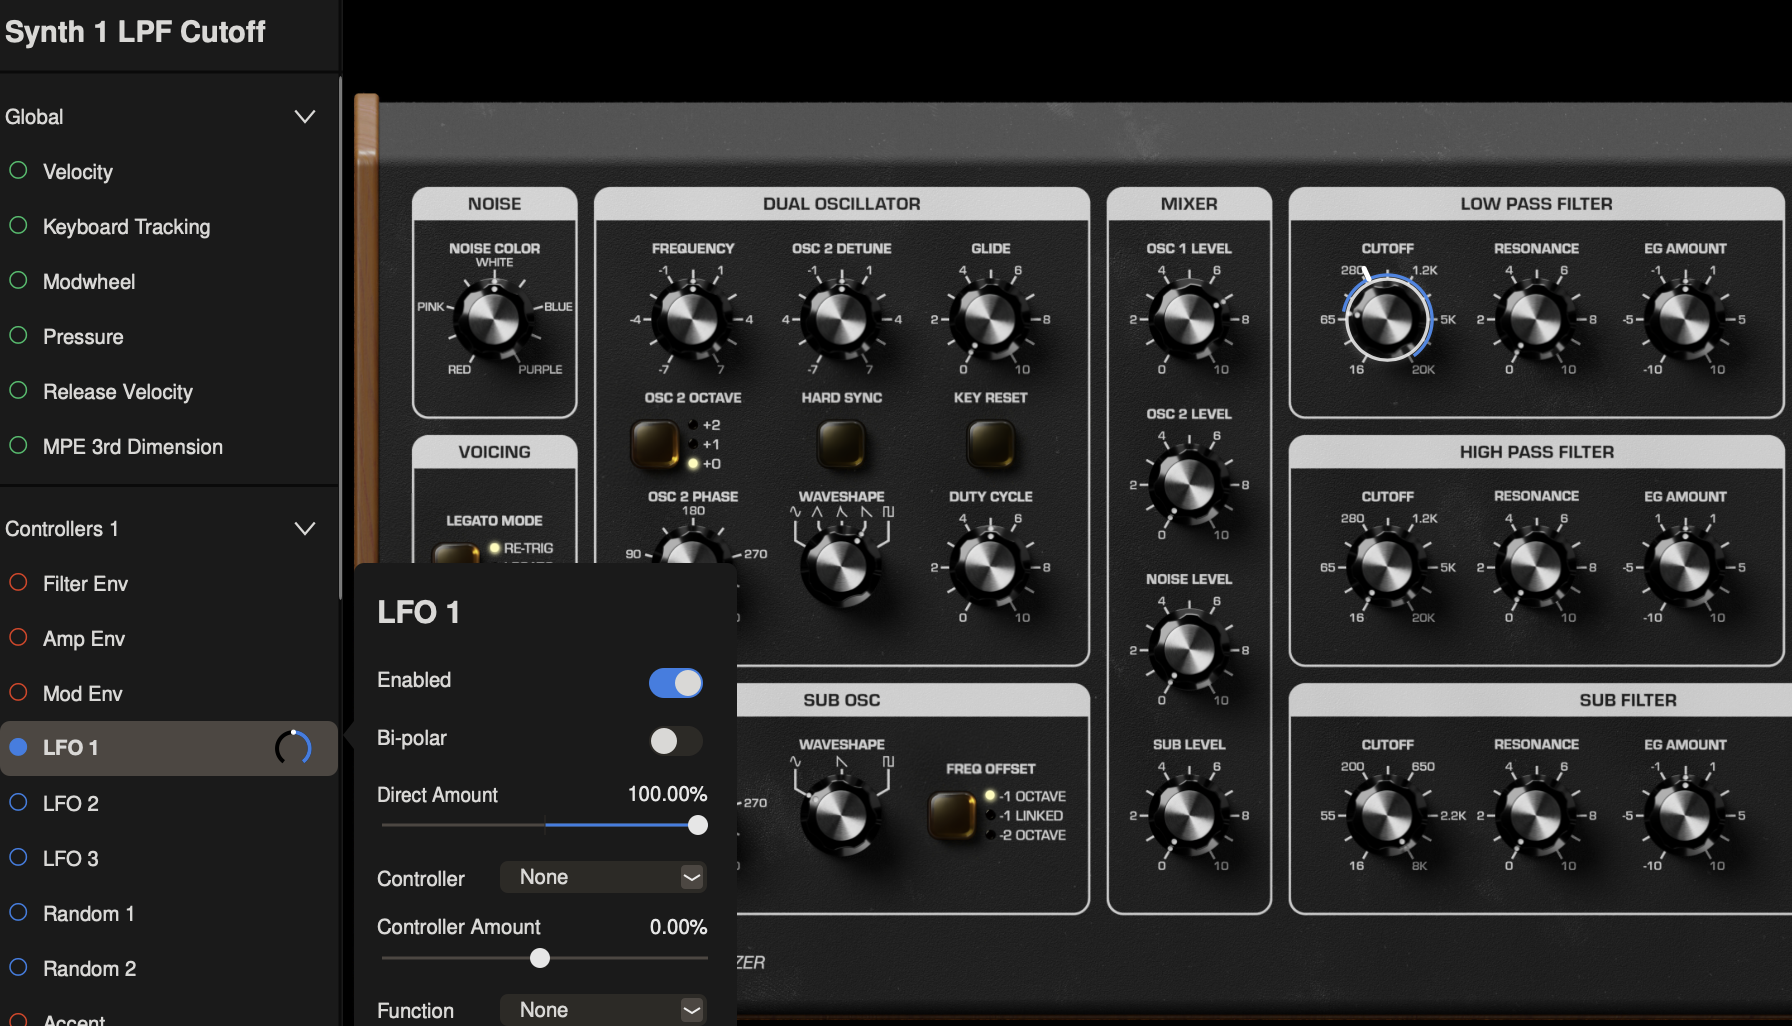Click the Osc 1 Level mixer knob
The width and height of the screenshot is (1792, 1026).
(x=1188, y=319)
